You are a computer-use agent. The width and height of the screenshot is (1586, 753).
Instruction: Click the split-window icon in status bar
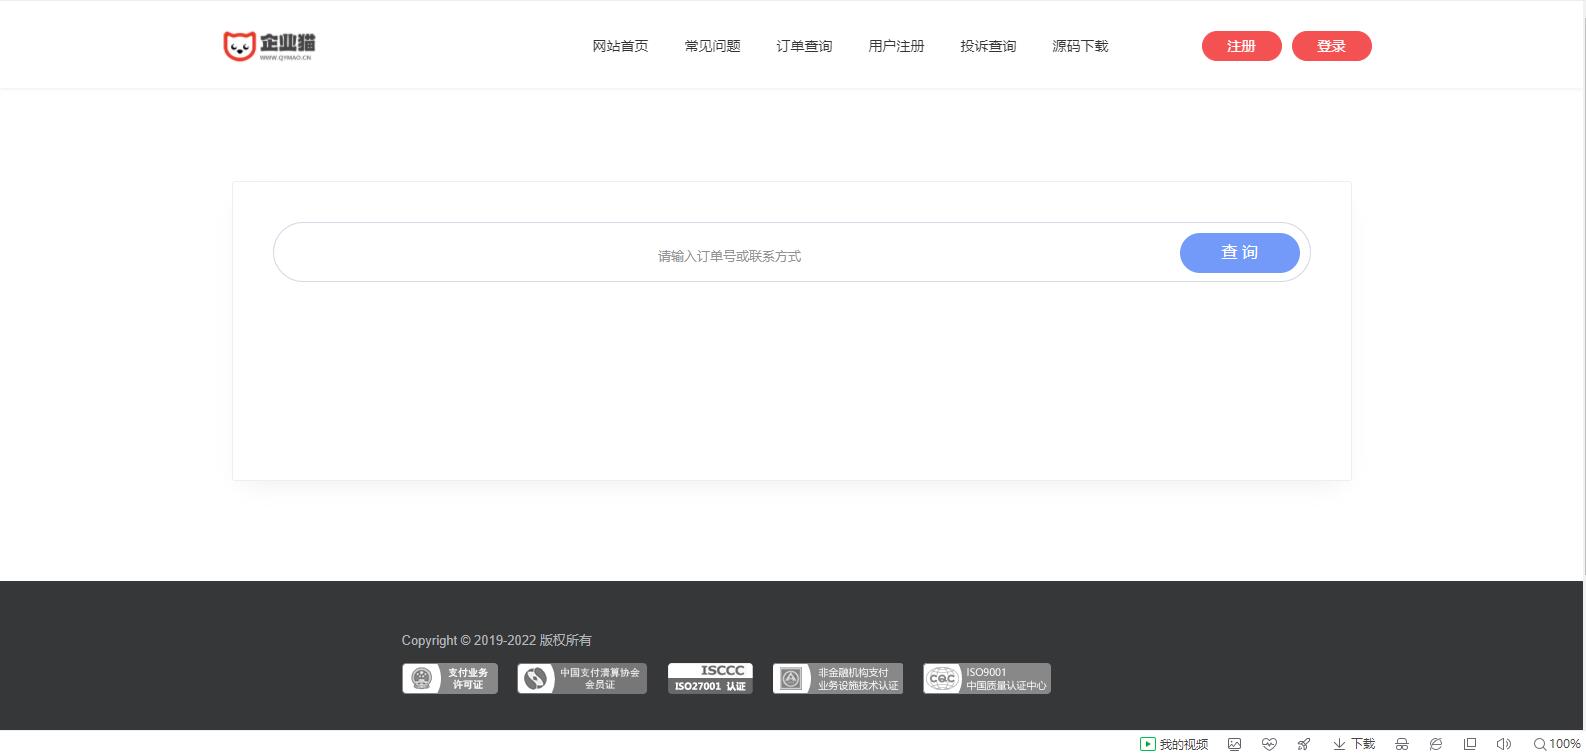pos(1470,744)
